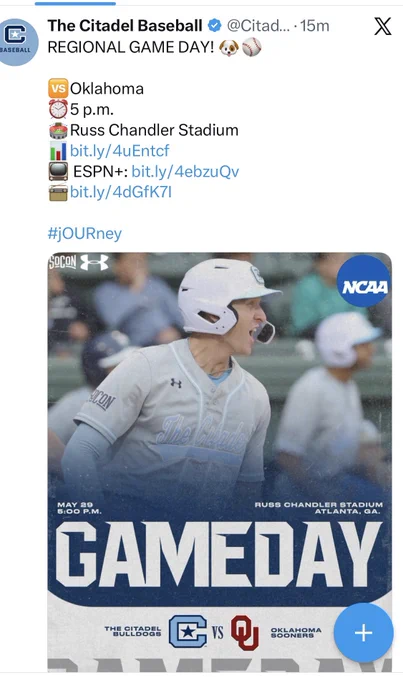Image resolution: width=403 pixels, height=680 pixels.
Task: Click the @Citad... handle text
Action: [258, 26]
